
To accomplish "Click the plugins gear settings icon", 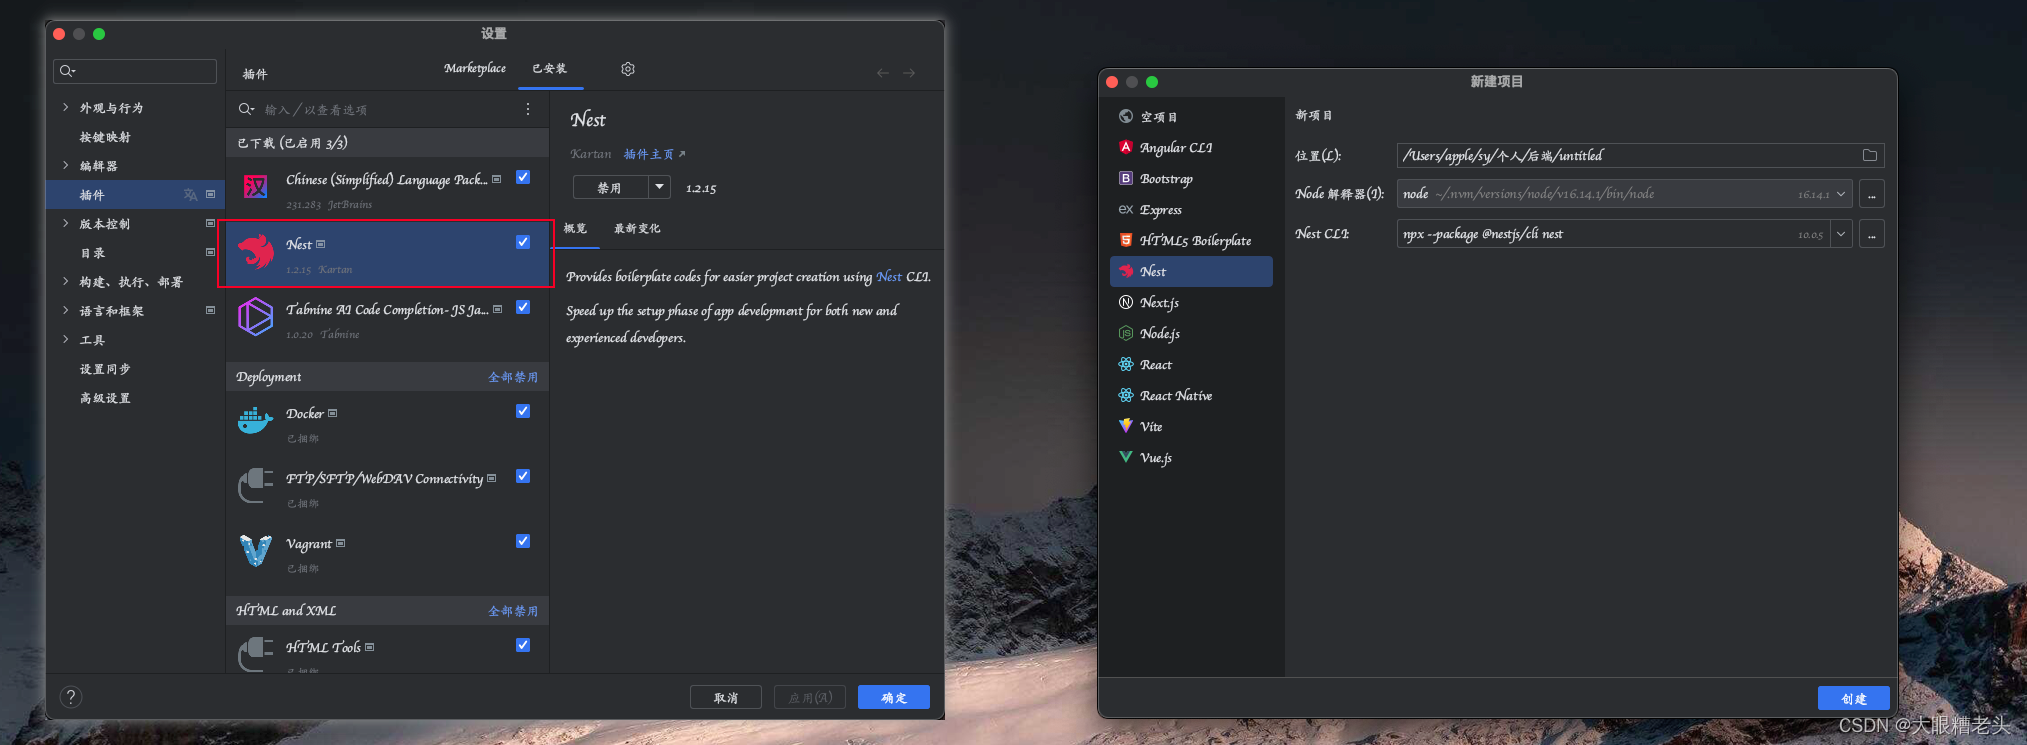I will 628,69.
